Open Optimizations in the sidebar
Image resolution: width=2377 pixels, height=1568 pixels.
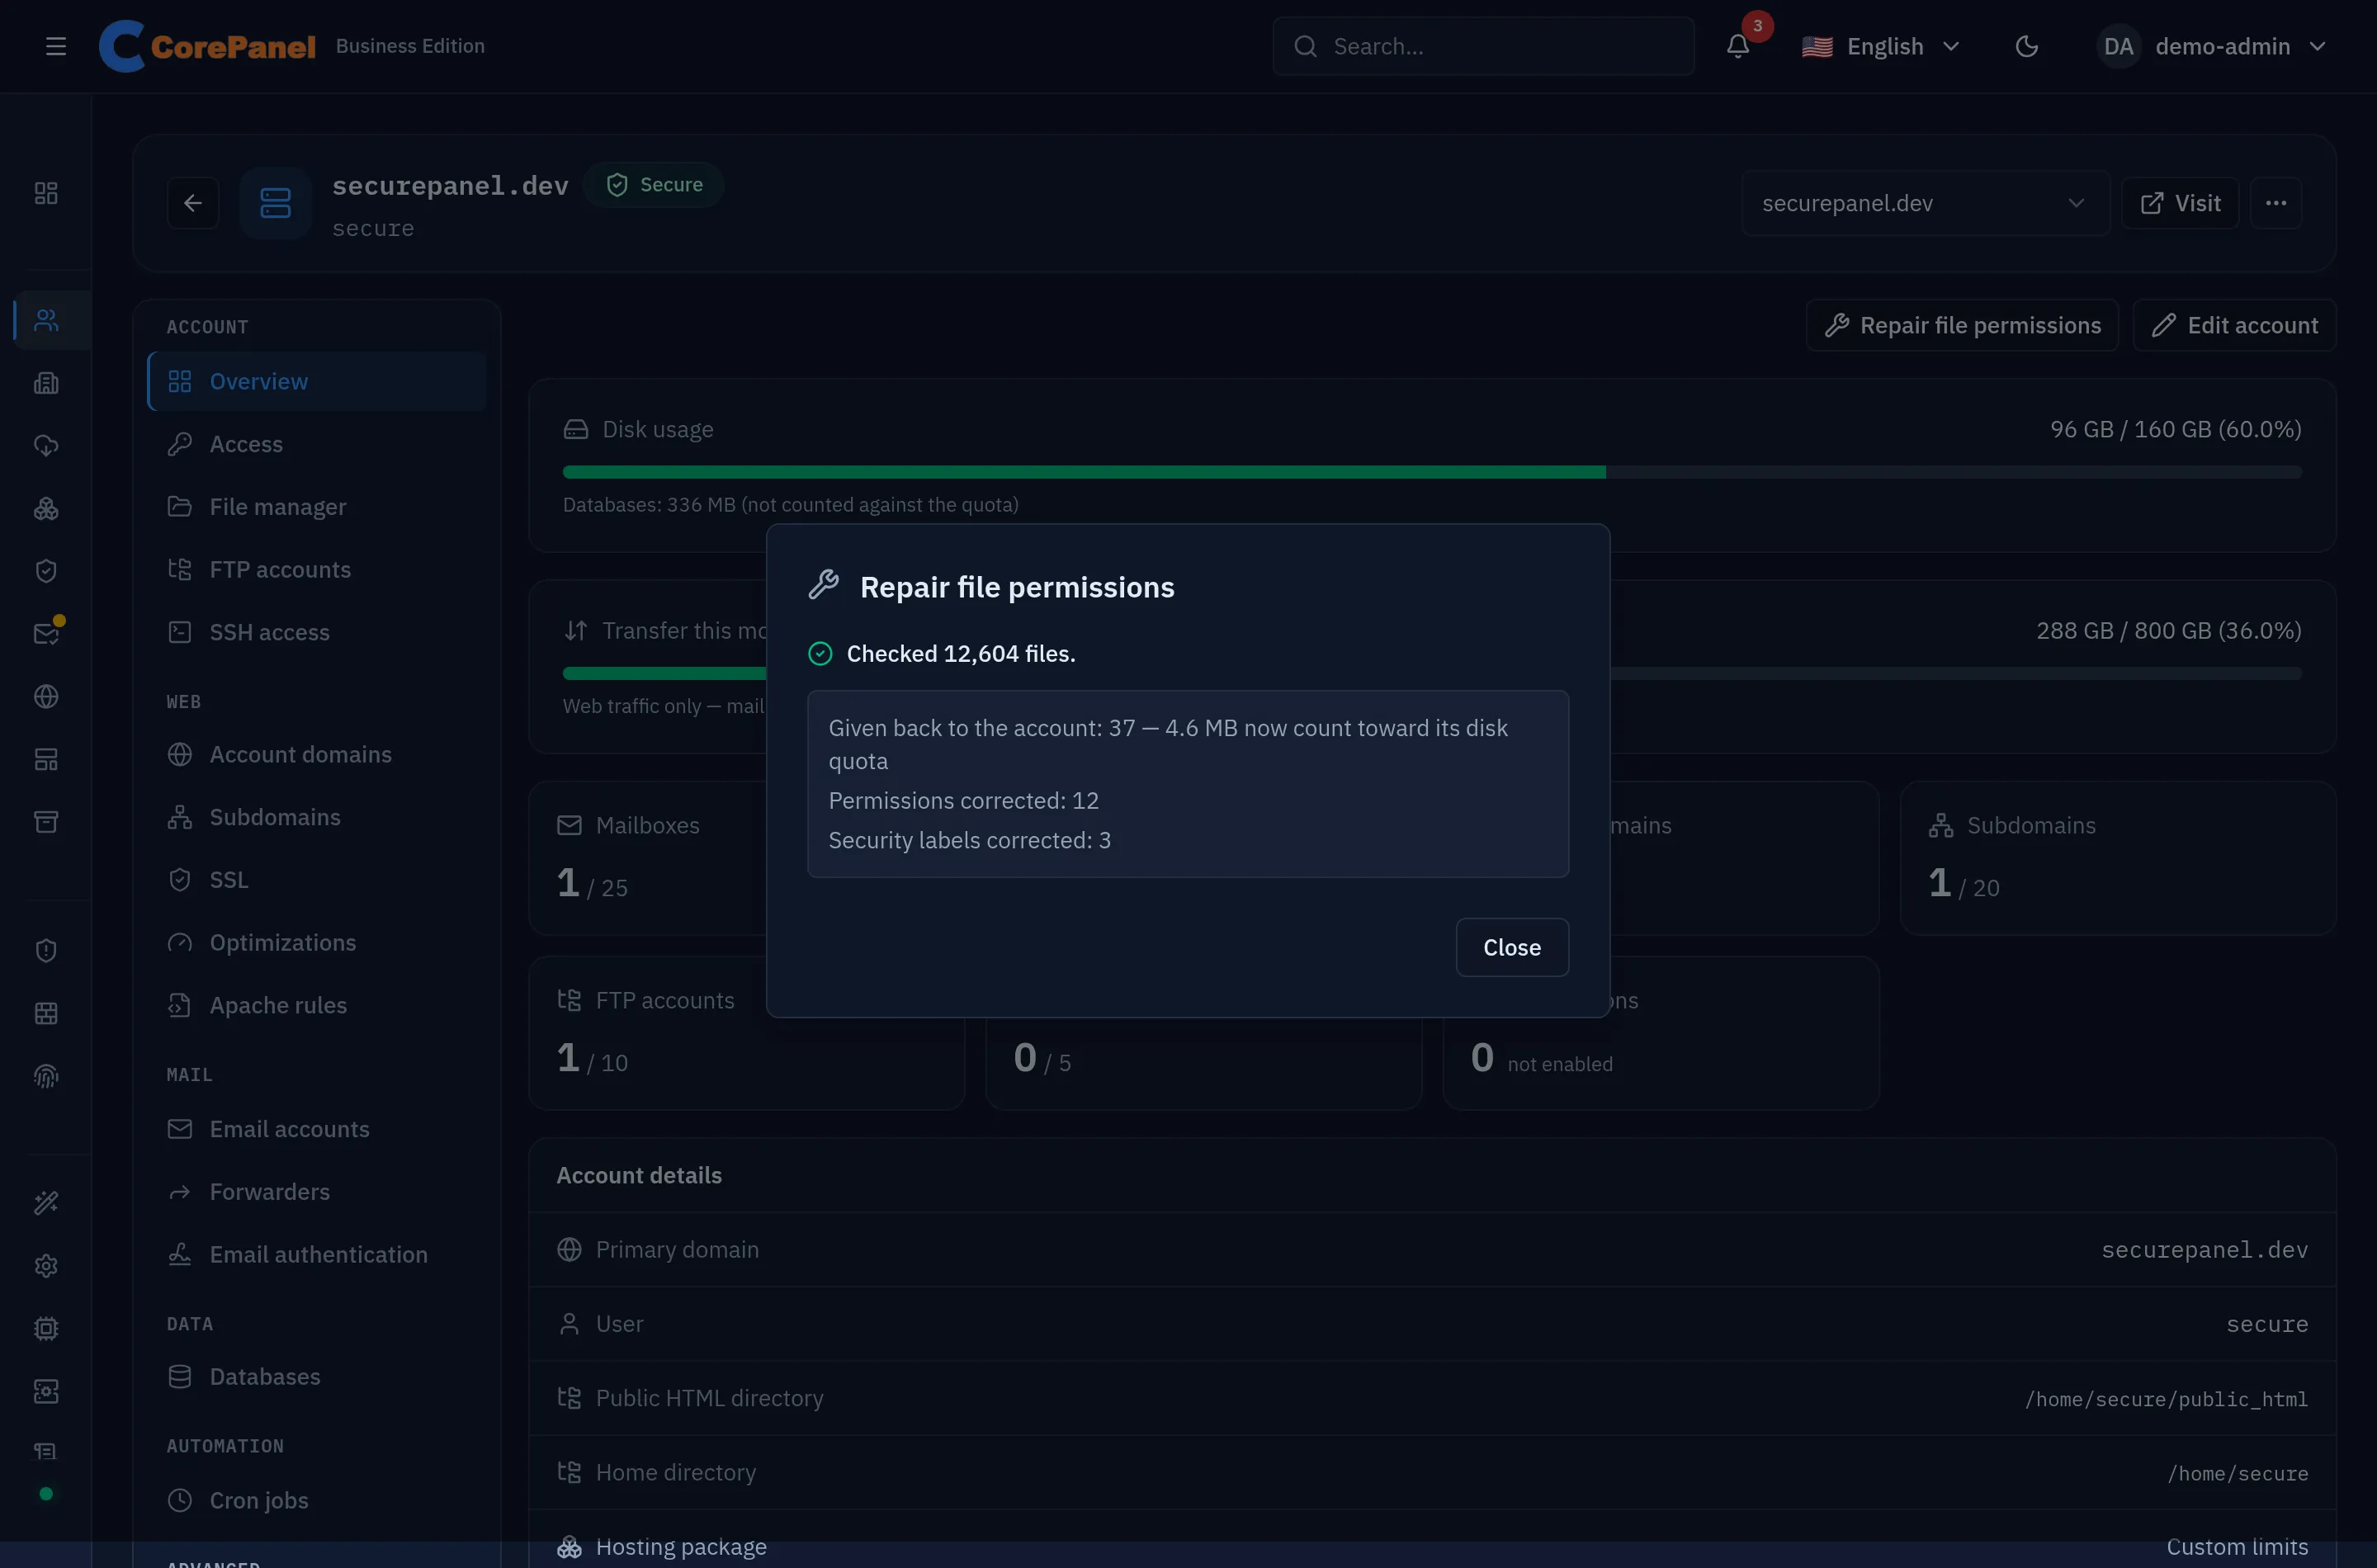(x=317, y=942)
